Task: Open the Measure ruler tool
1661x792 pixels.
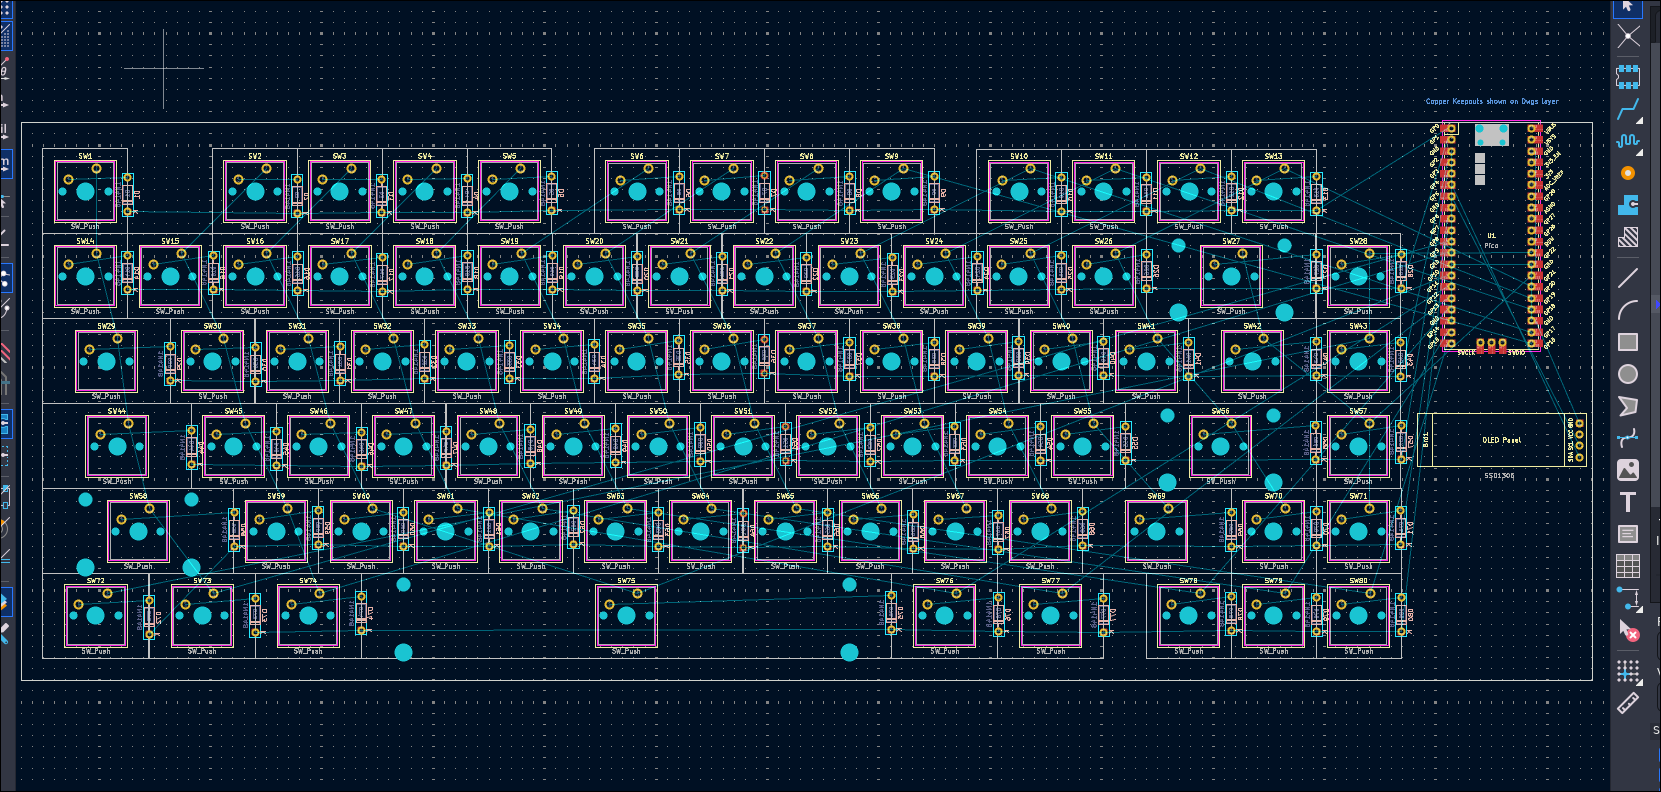Action: coord(1628,704)
